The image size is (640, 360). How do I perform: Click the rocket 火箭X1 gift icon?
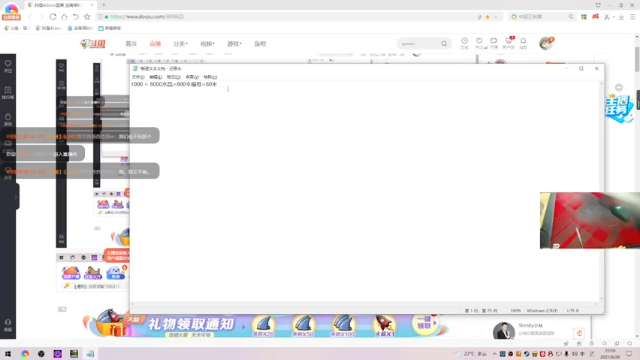pyautogui.click(x=384, y=326)
